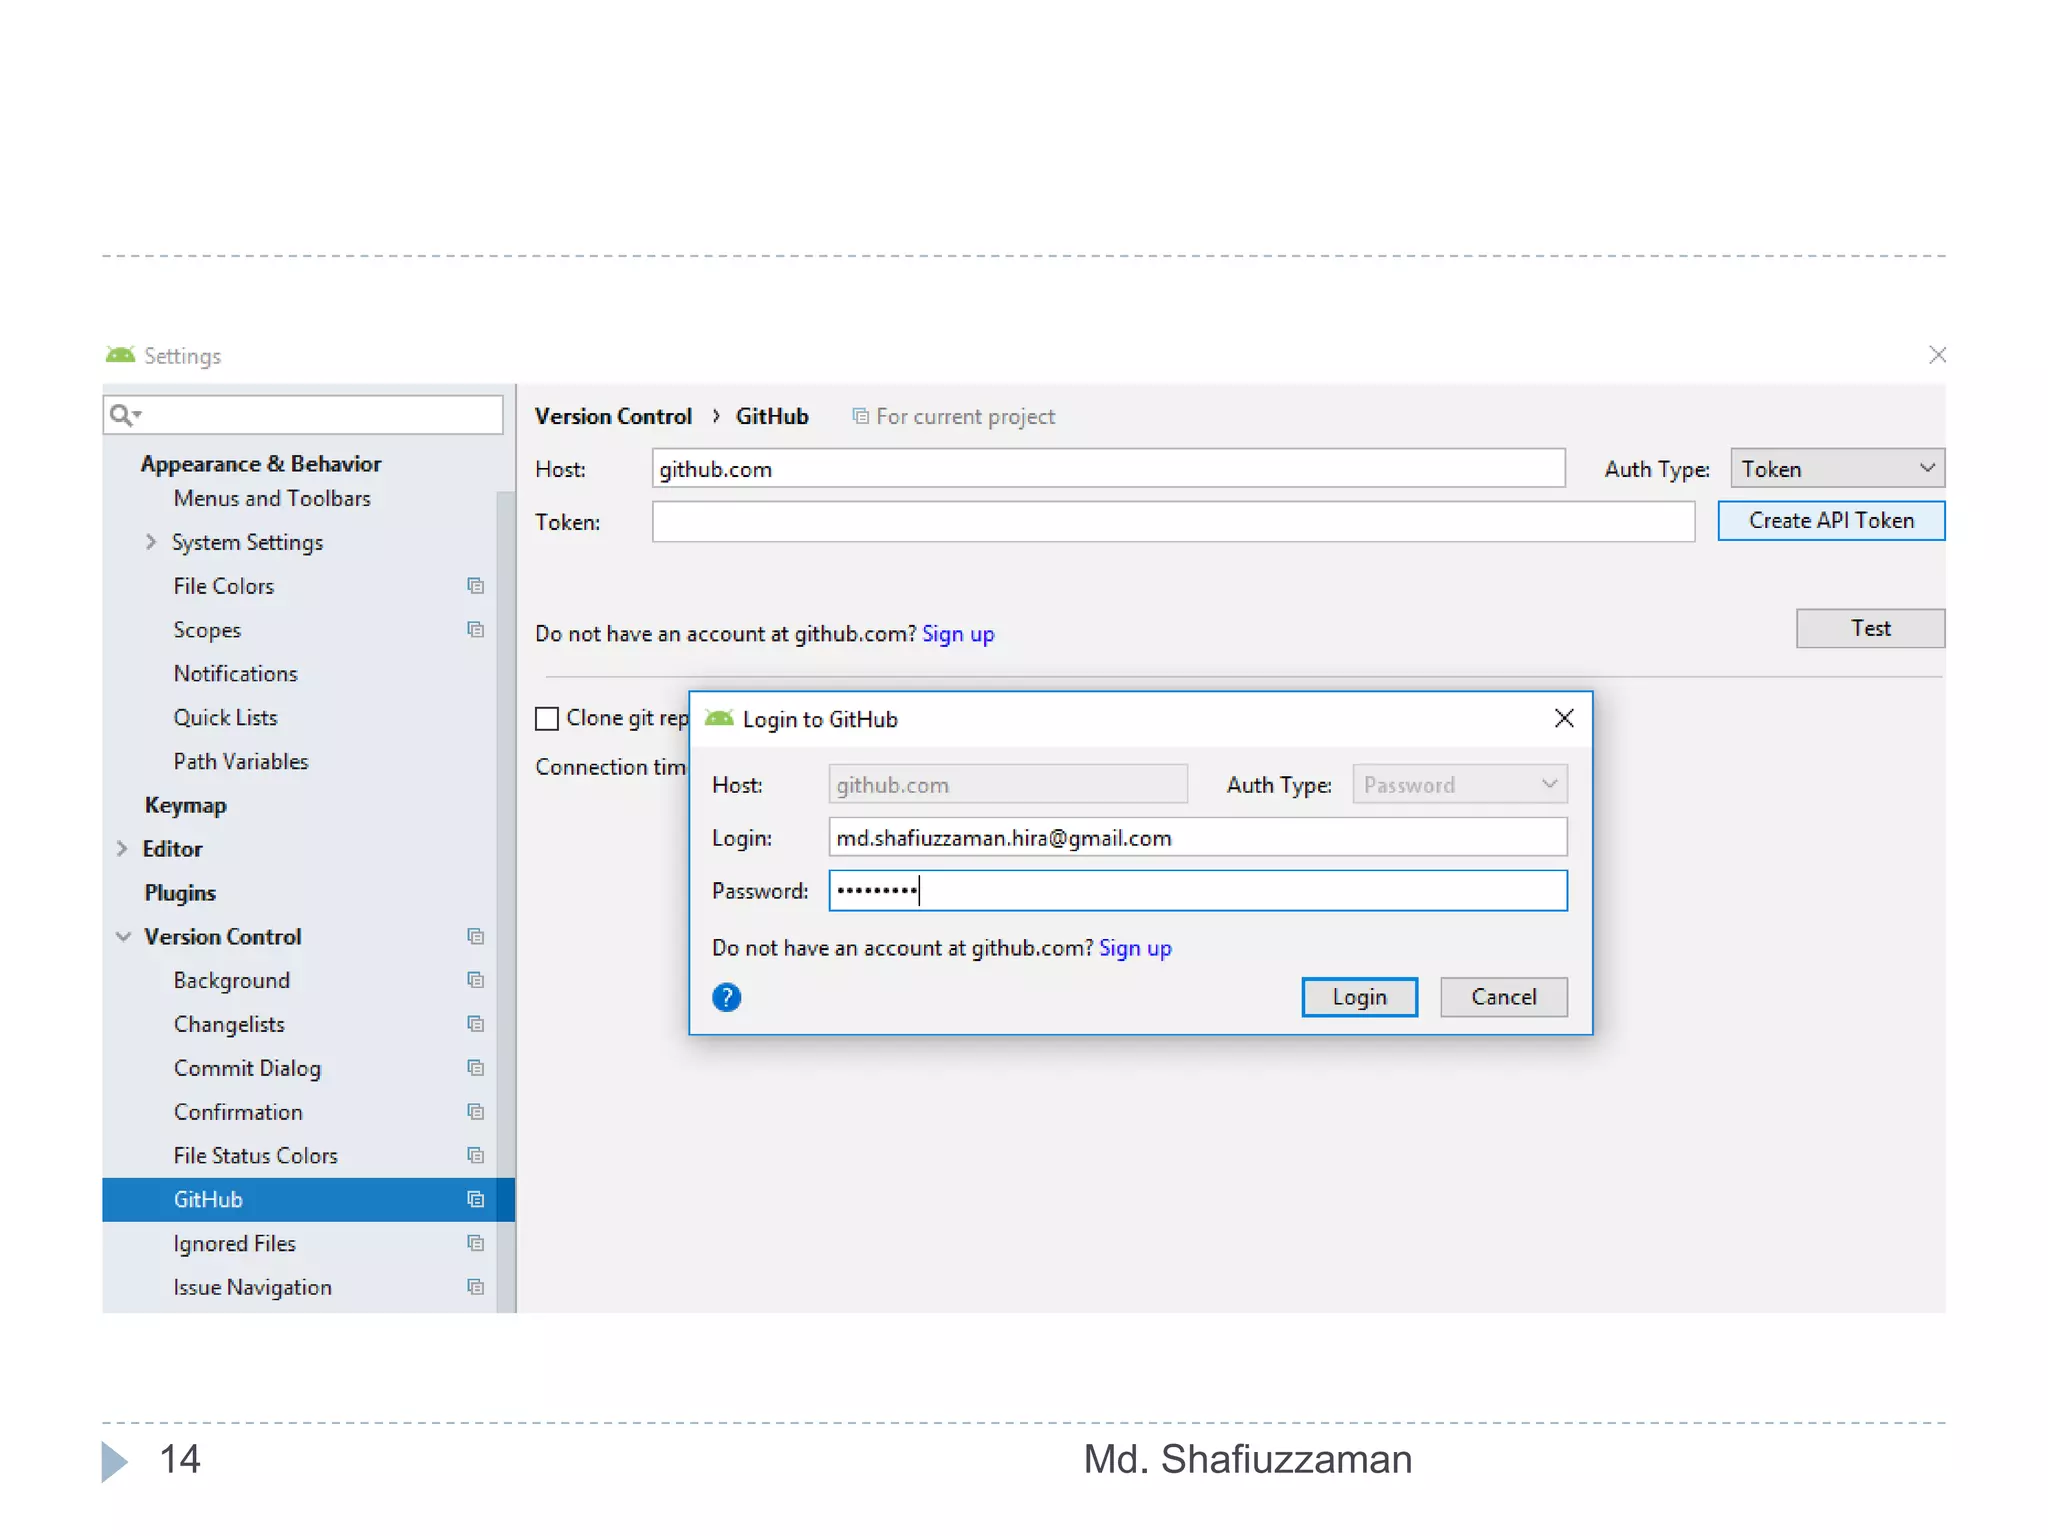The height and width of the screenshot is (1536, 2048).
Task: Select Notifications in the settings tree
Action: [235, 674]
